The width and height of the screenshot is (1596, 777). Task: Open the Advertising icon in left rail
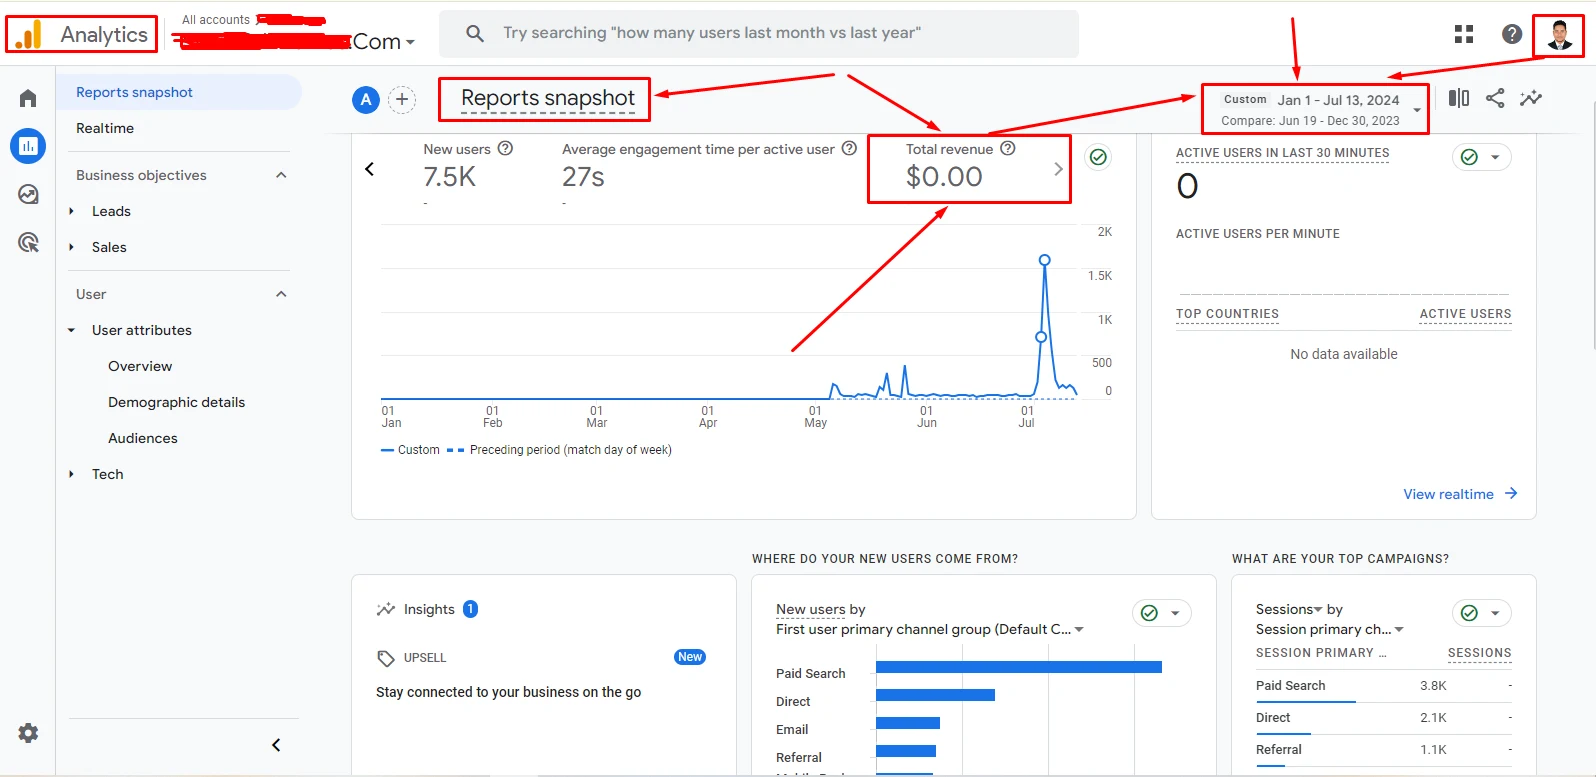pyautogui.click(x=28, y=242)
